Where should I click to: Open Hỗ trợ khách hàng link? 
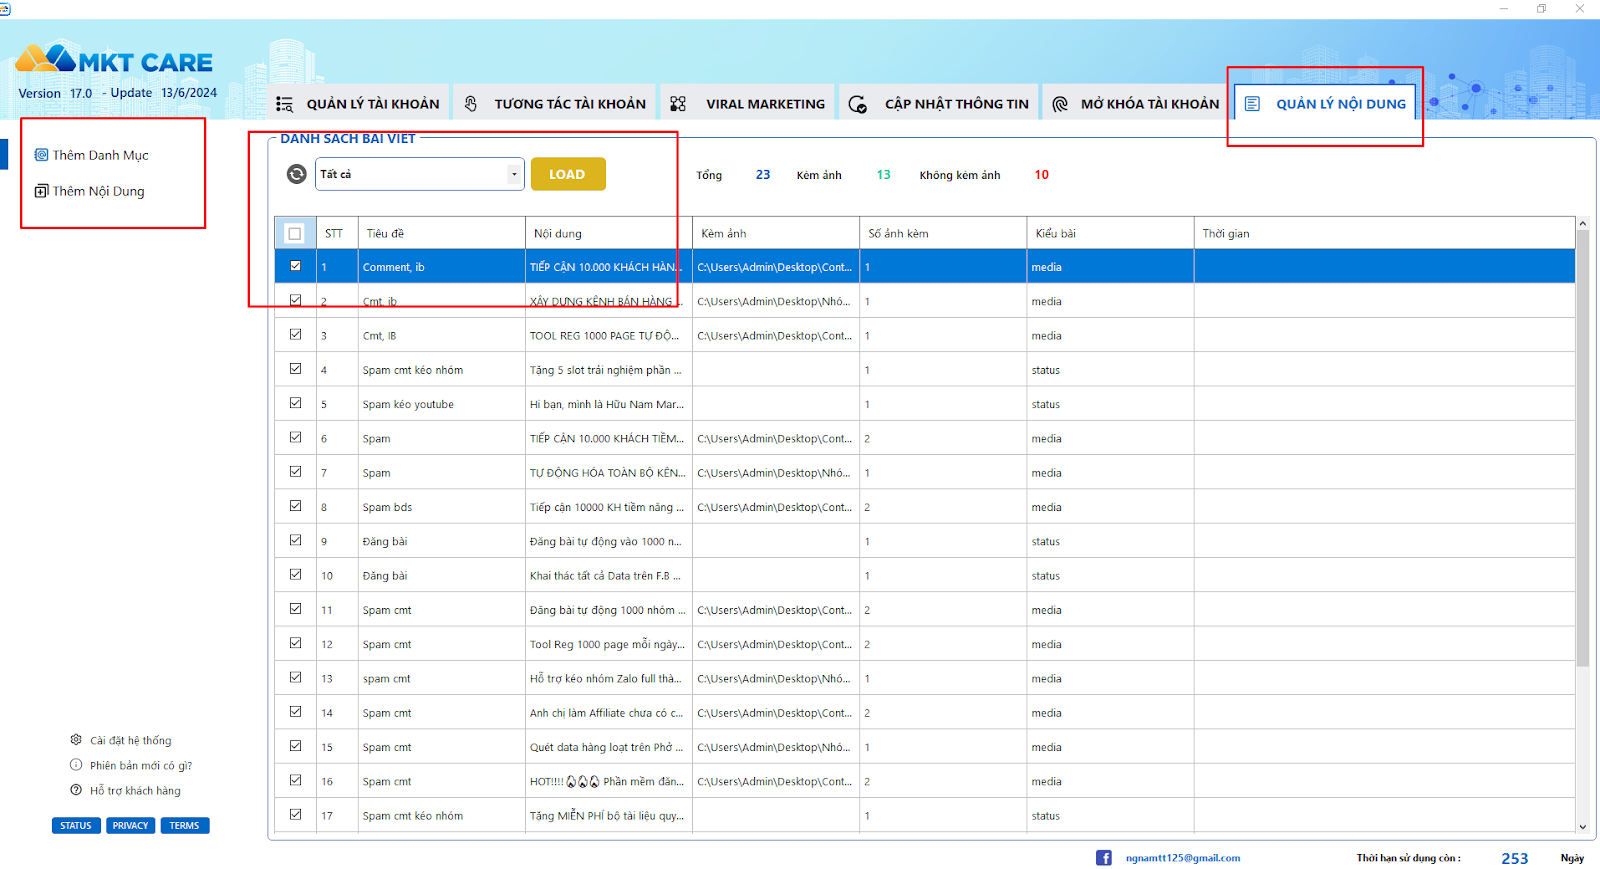pyautogui.click(x=136, y=791)
